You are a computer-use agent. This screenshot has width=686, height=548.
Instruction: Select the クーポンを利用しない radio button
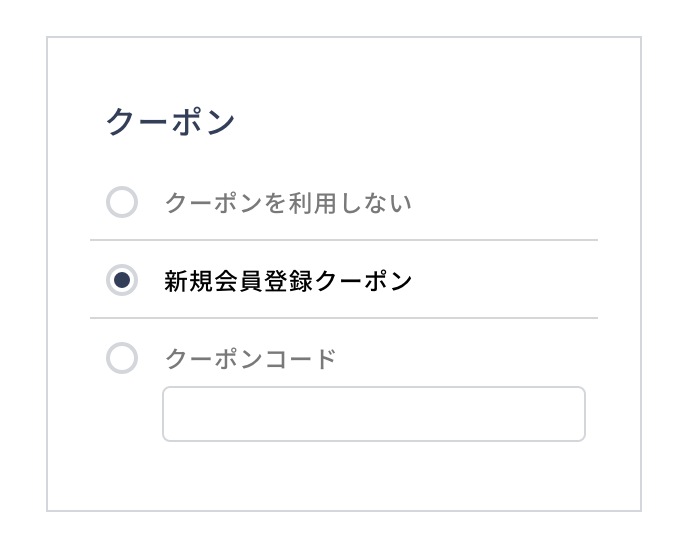[x=122, y=203]
